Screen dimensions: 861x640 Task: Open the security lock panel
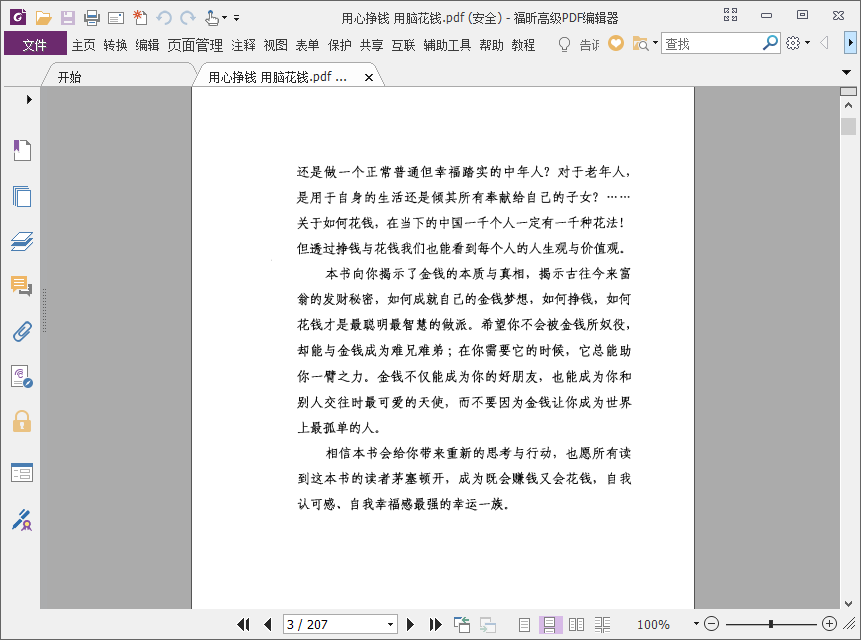pyautogui.click(x=22, y=422)
